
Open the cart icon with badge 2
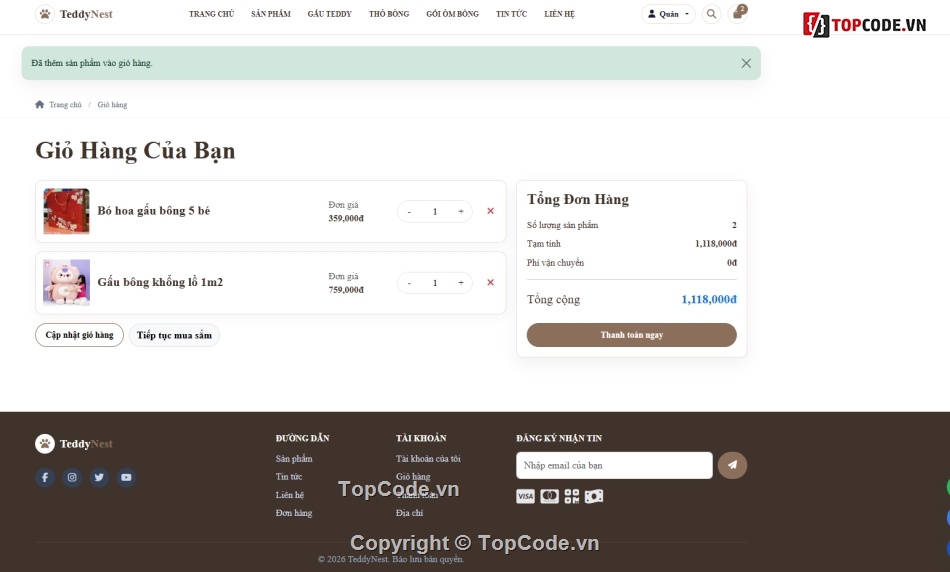(x=737, y=13)
